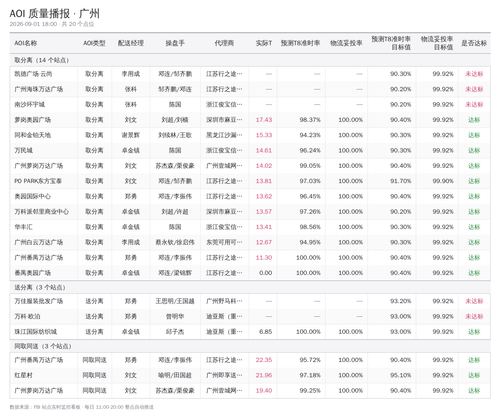Click the '代理商' column header
The height and width of the screenshot is (416, 500).
click(224, 43)
